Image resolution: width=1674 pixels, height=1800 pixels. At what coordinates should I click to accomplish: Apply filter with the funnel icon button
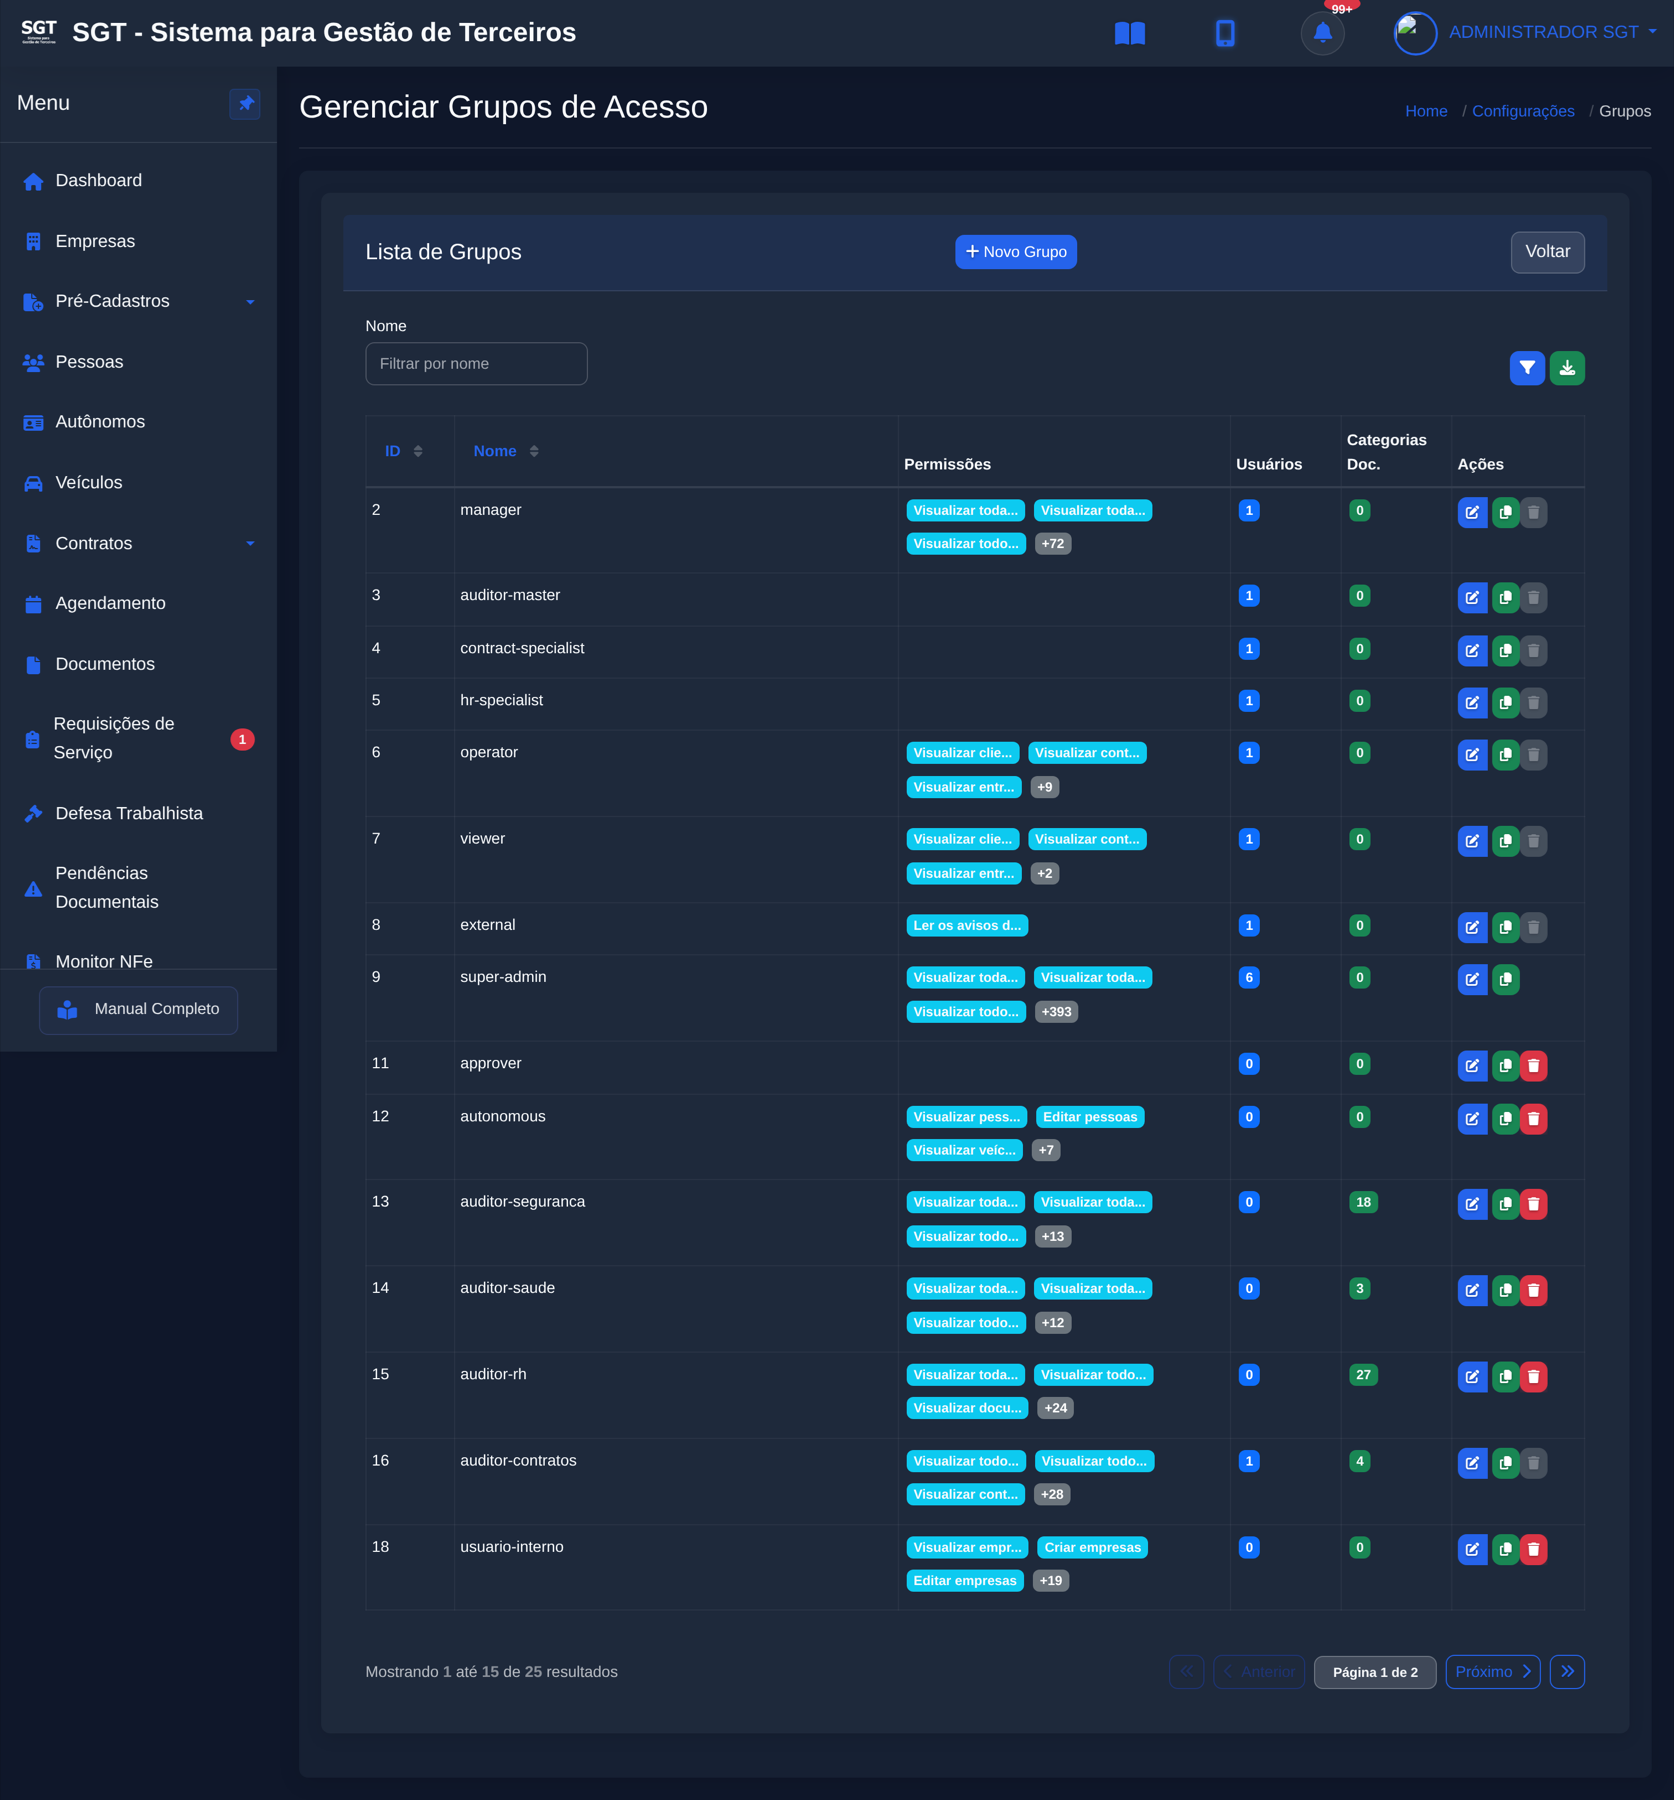[x=1527, y=368]
